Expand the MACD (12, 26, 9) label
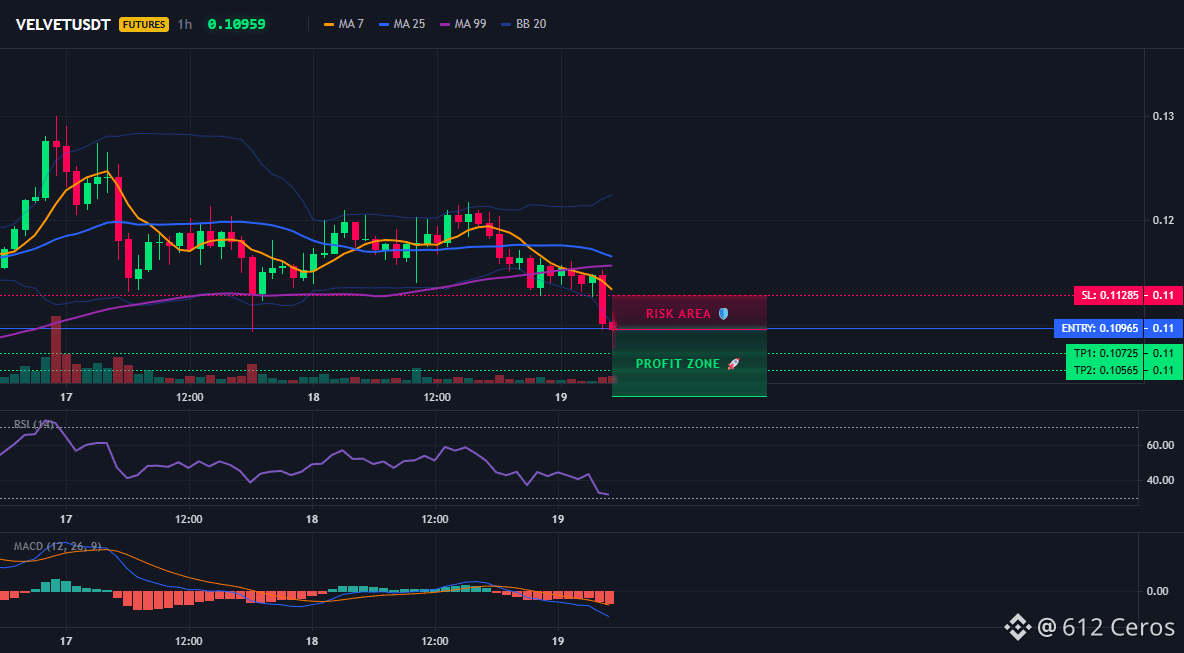1184x653 pixels. [57, 546]
